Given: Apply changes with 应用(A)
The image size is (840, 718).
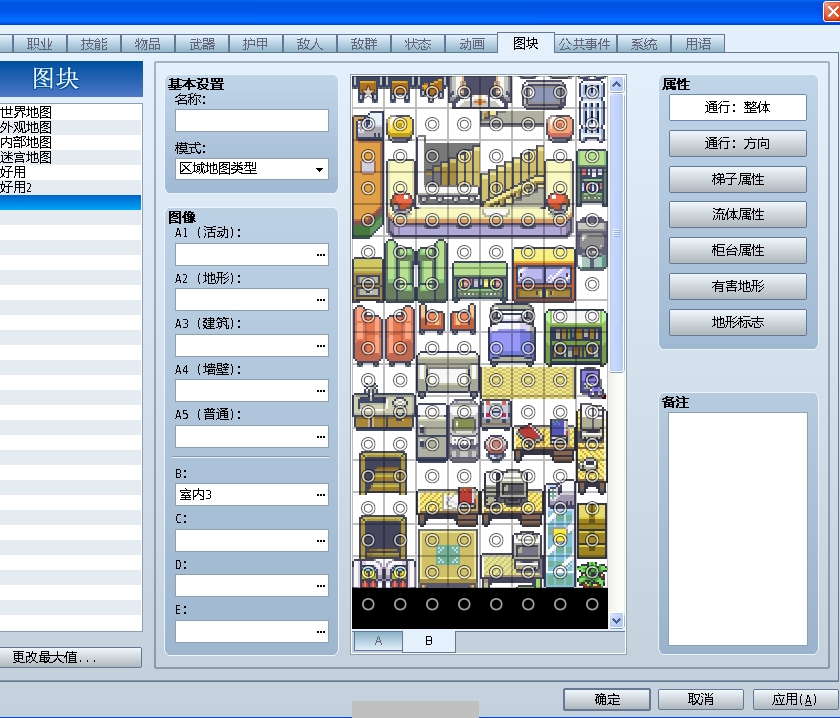Looking at the screenshot, I should pos(794,699).
